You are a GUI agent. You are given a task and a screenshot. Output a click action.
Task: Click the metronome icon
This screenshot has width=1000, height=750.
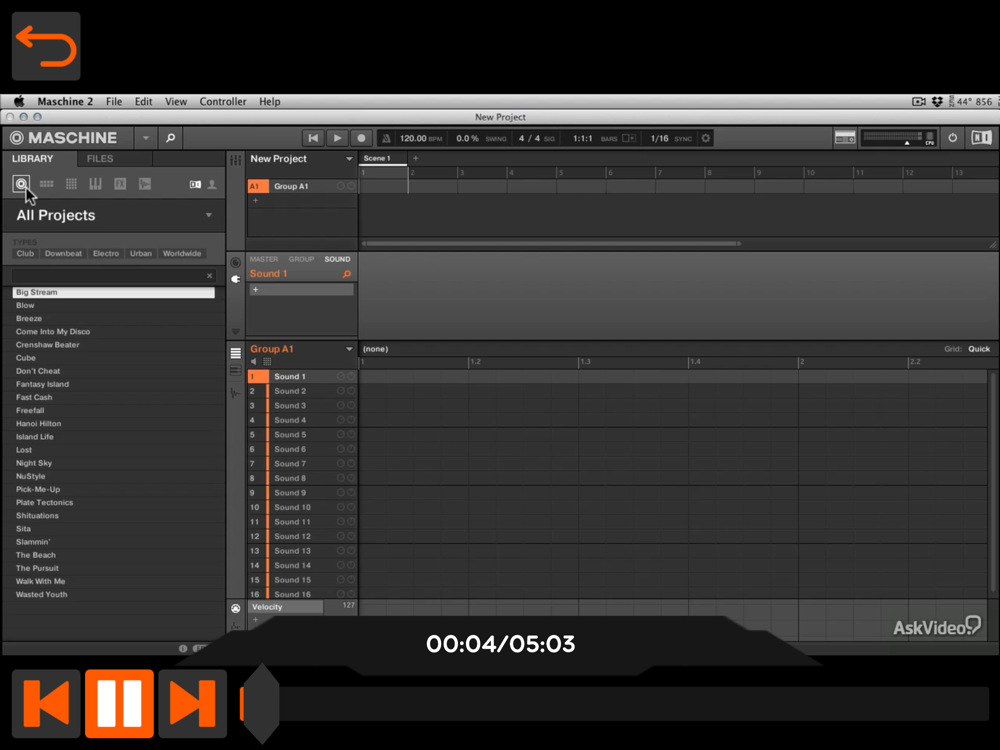(x=386, y=138)
